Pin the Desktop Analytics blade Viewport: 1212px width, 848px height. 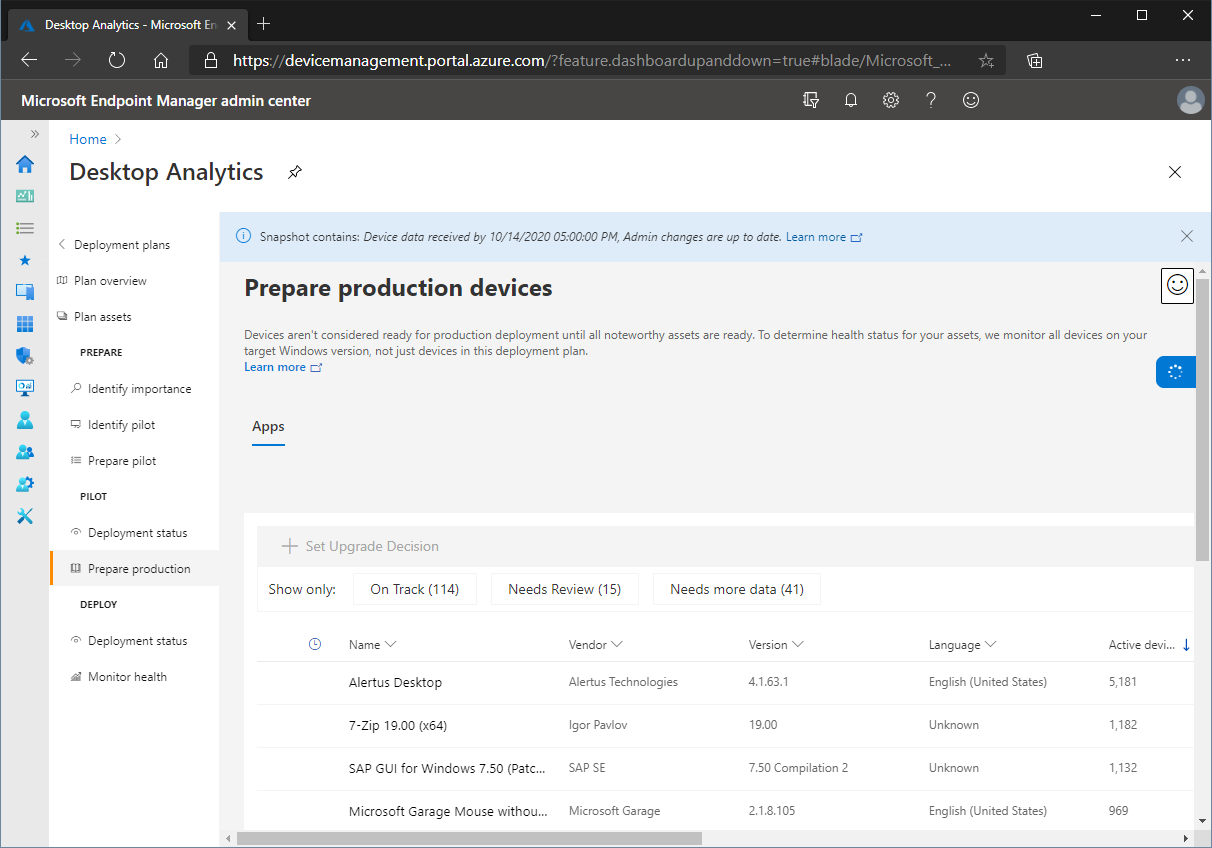point(294,172)
